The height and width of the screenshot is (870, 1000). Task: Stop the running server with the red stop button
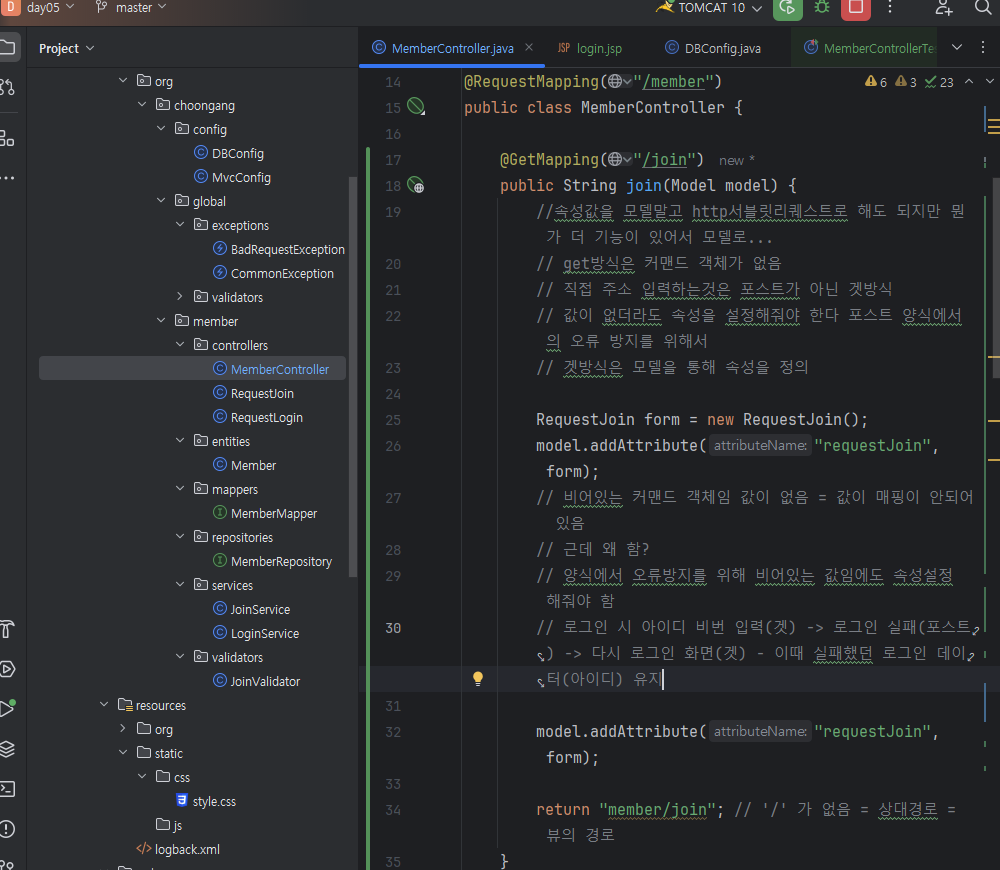(x=855, y=8)
